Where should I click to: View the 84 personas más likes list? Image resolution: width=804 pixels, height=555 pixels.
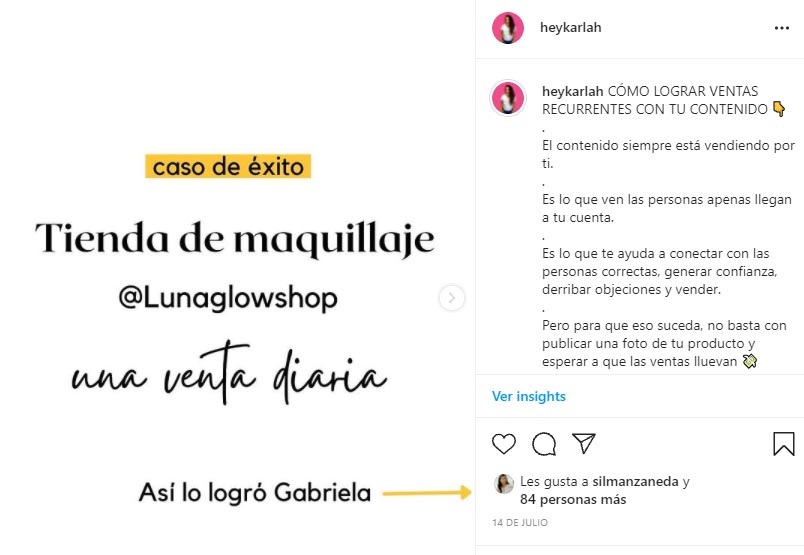[573, 500]
